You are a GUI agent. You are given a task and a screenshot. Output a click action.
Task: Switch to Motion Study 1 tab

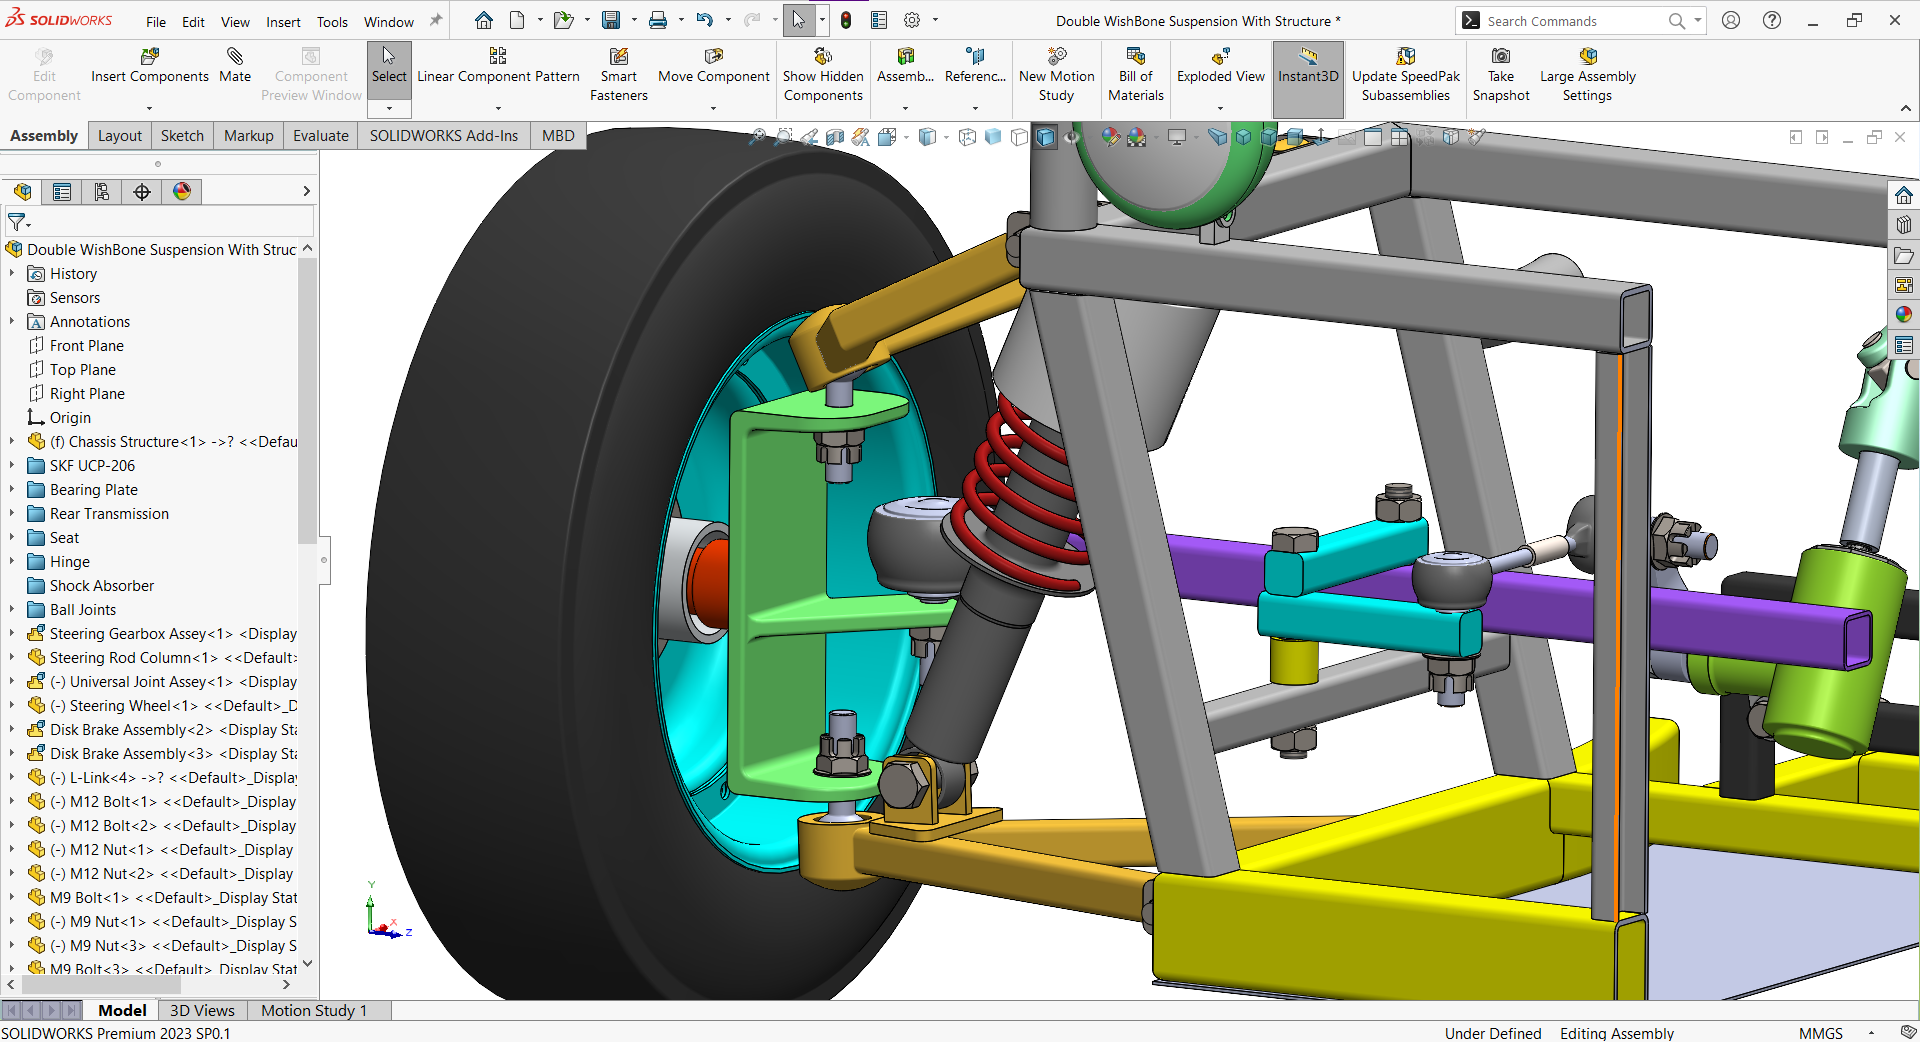(314, 1010)
